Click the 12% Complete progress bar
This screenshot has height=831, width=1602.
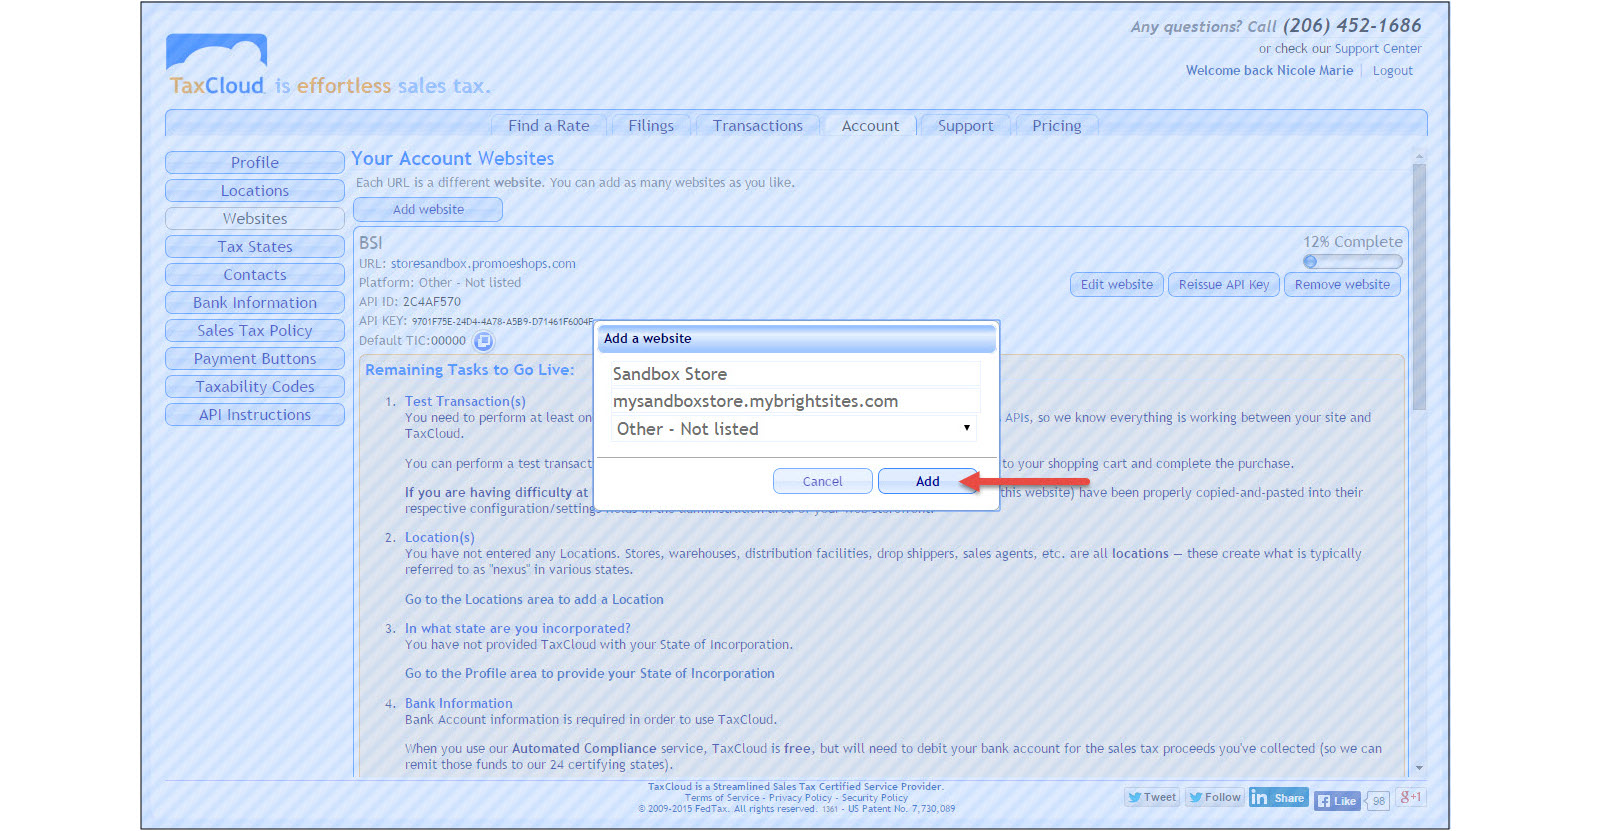pyautogui.click(x=1352, y=262)
